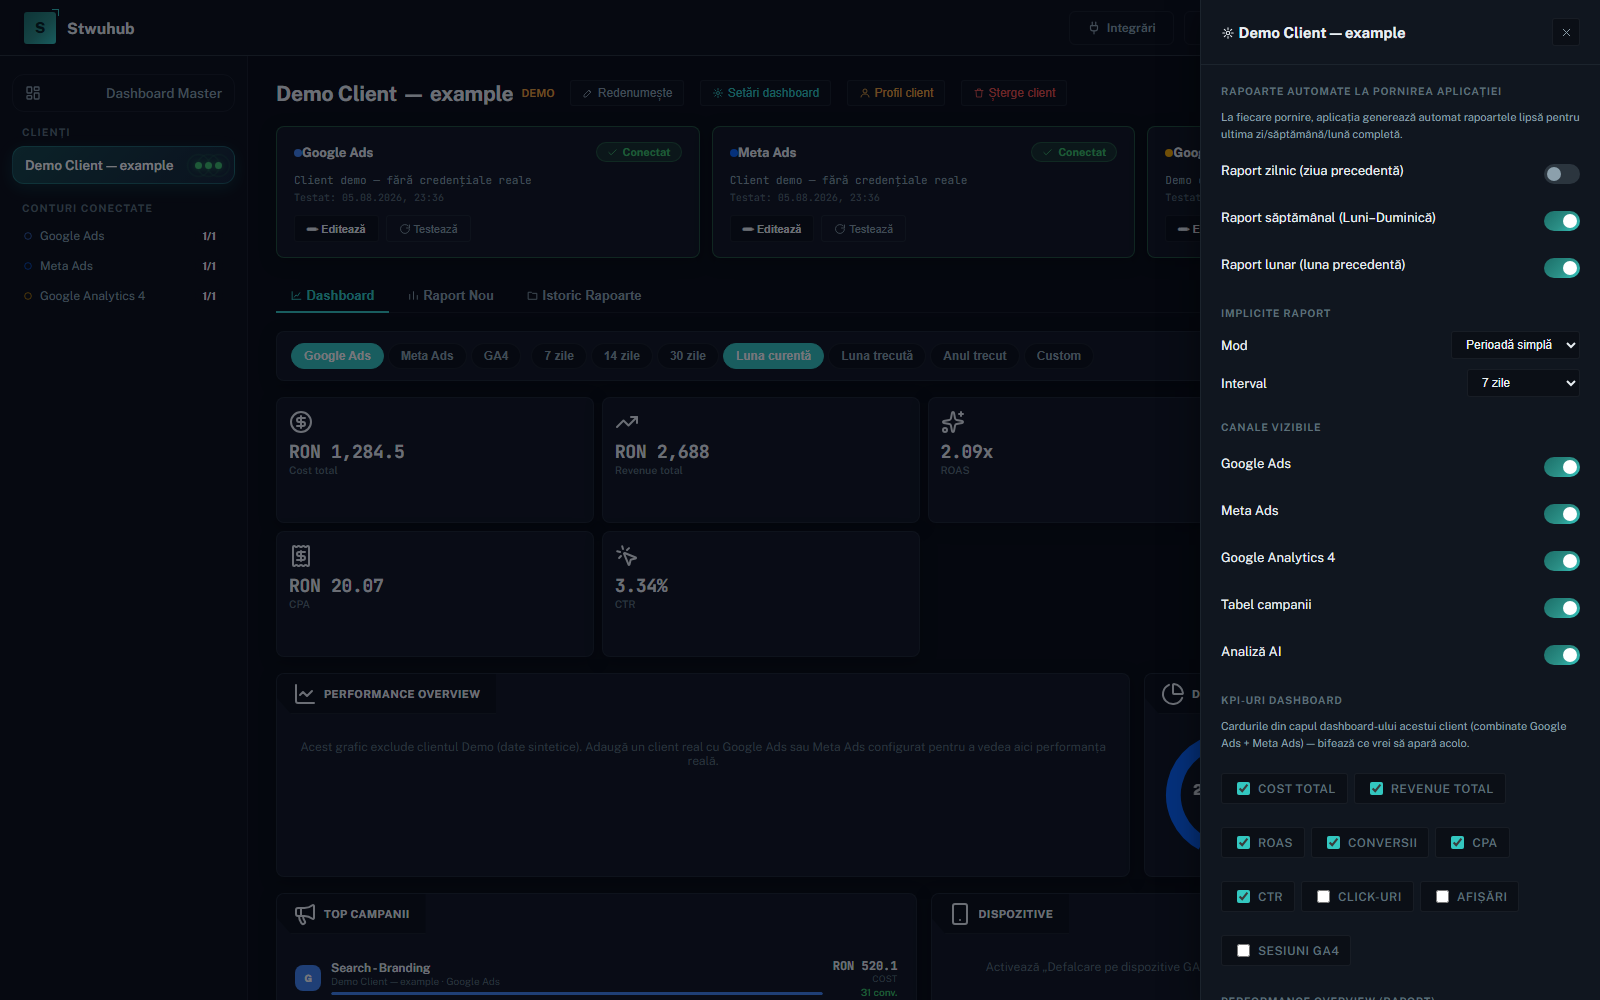Disable the Raport lunar toggle
This screenshot has height=1000, width=1600.
point(1561,268)
